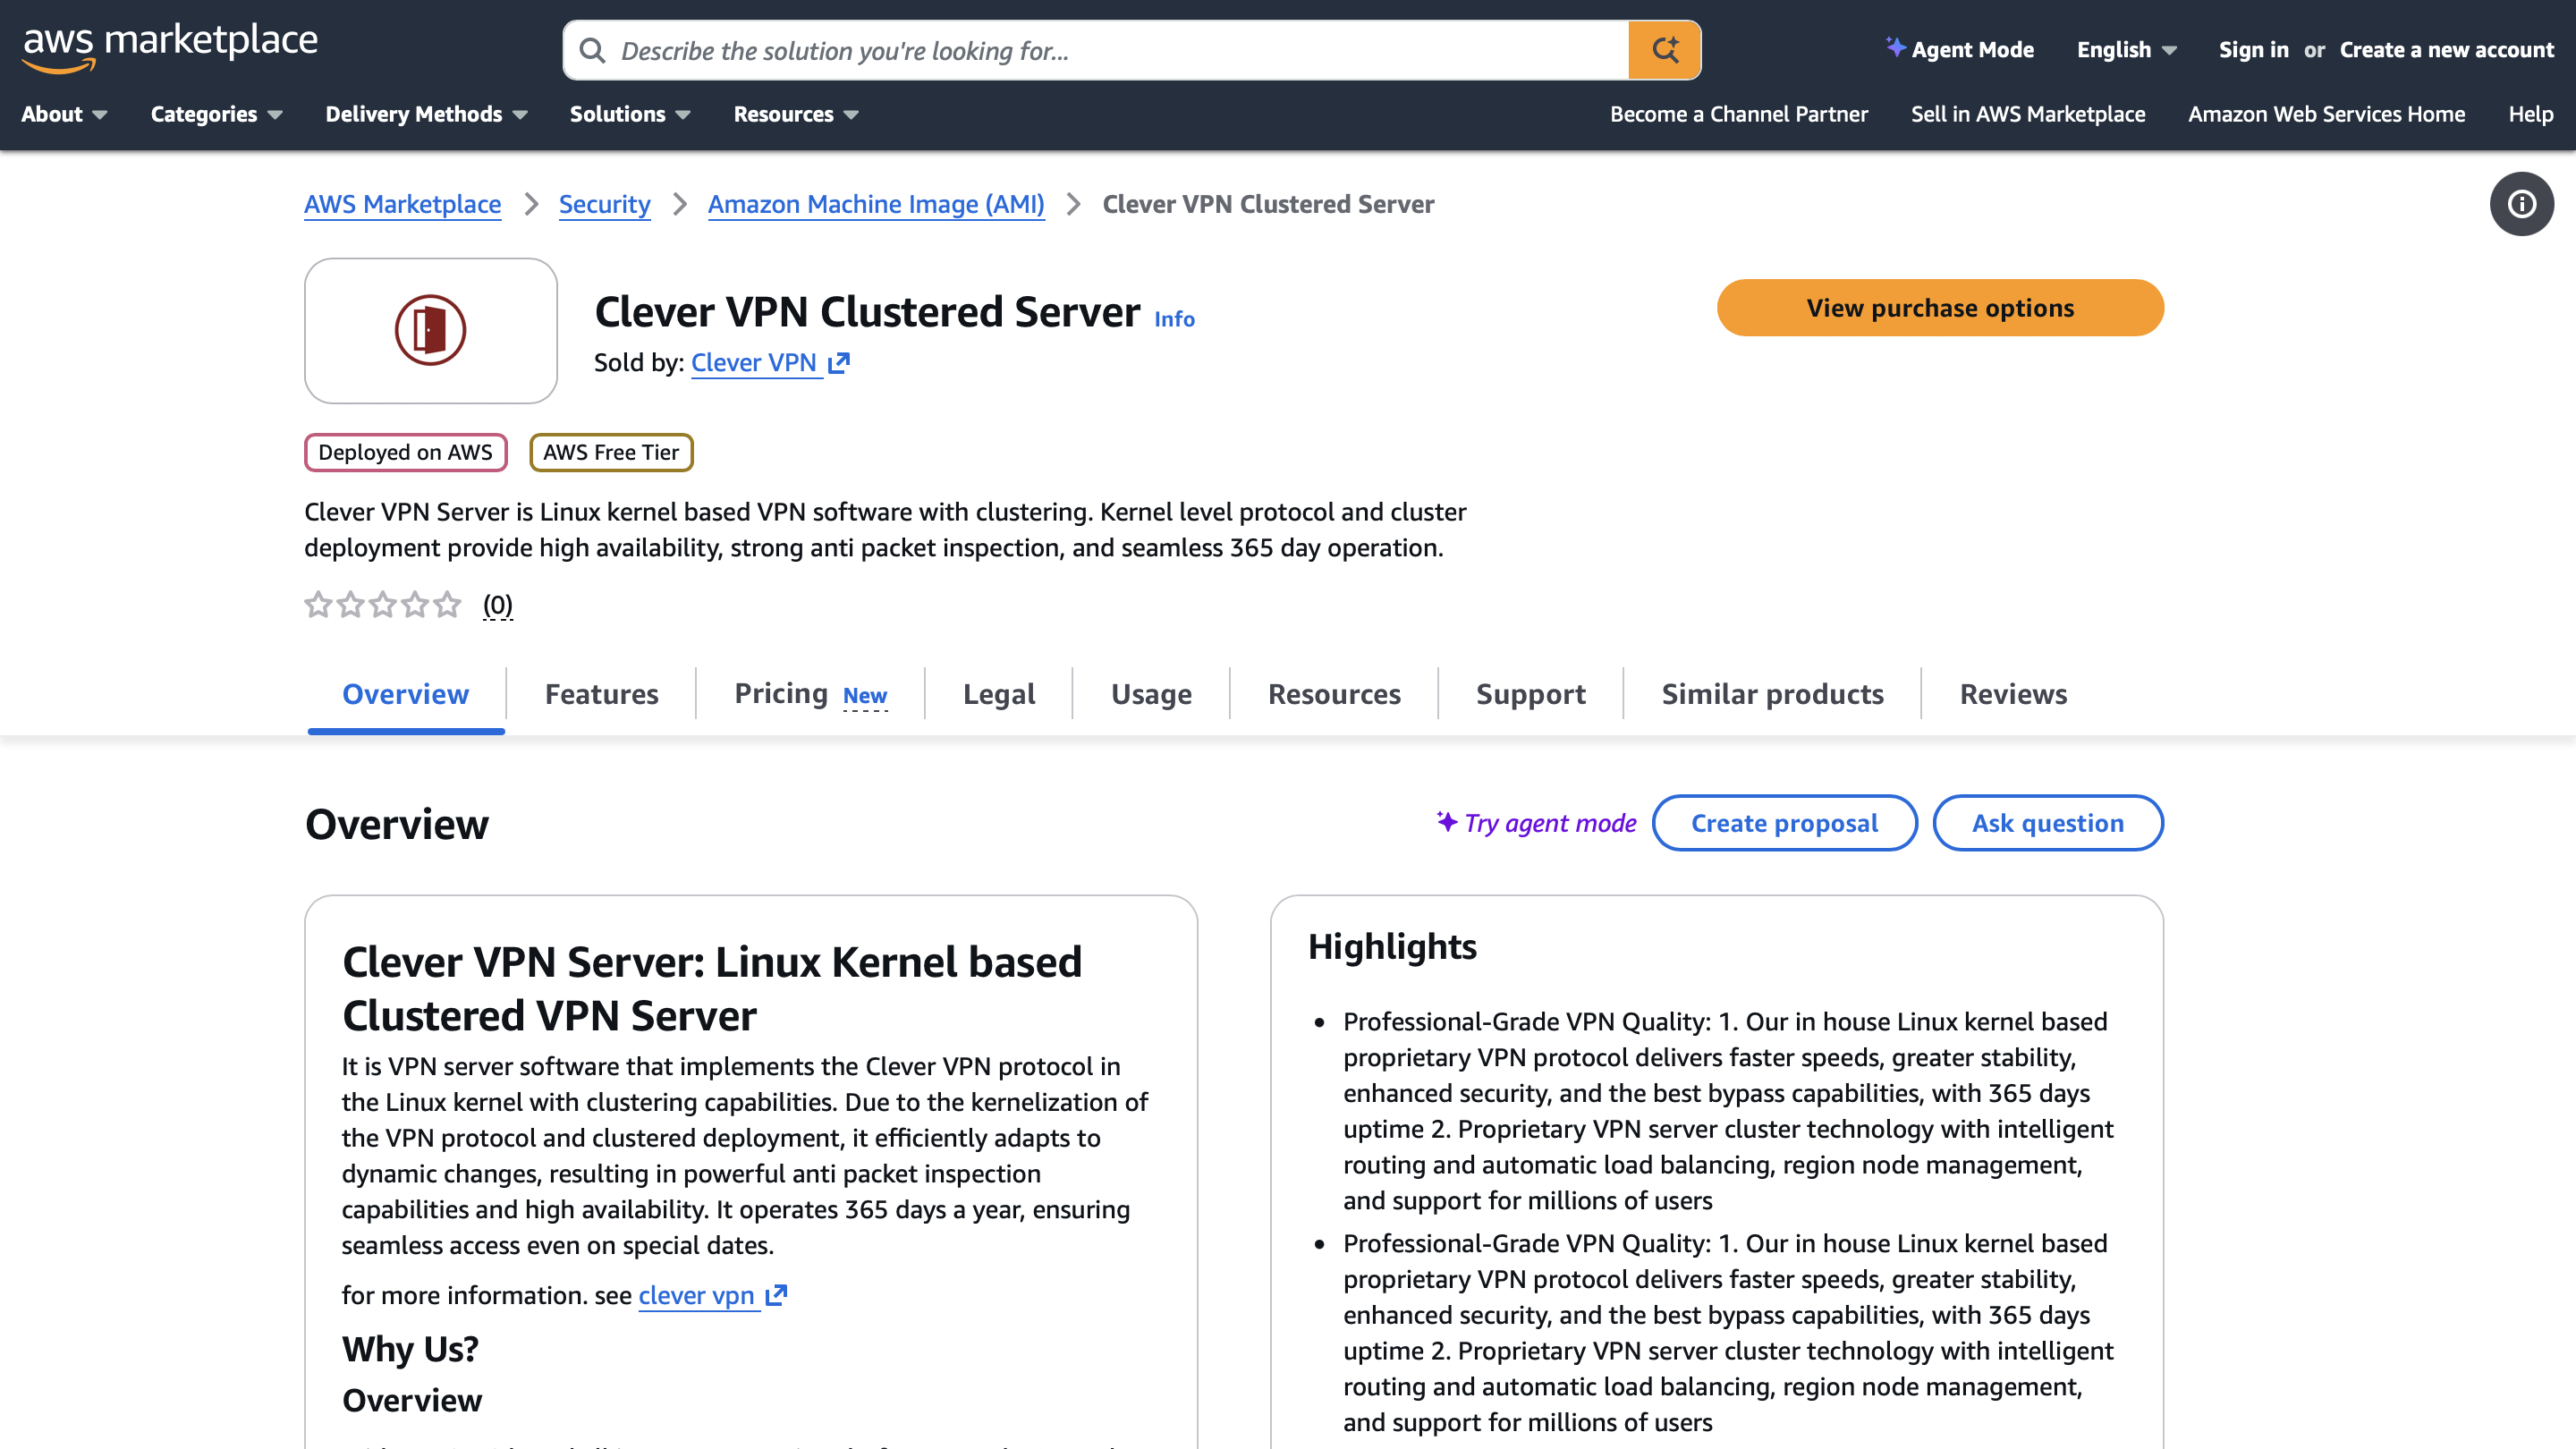Click the Agent Mode sparkle icon
The width and height of the screenshot is (2576, 1449).
point(1895,47)
